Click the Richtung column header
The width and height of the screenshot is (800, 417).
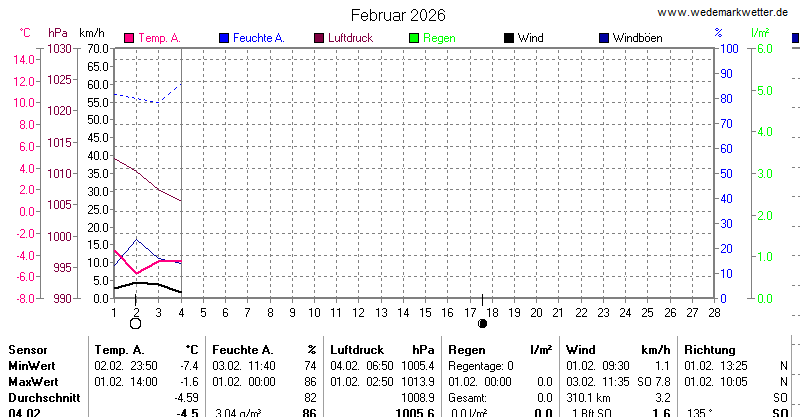[x=710, y=351]
